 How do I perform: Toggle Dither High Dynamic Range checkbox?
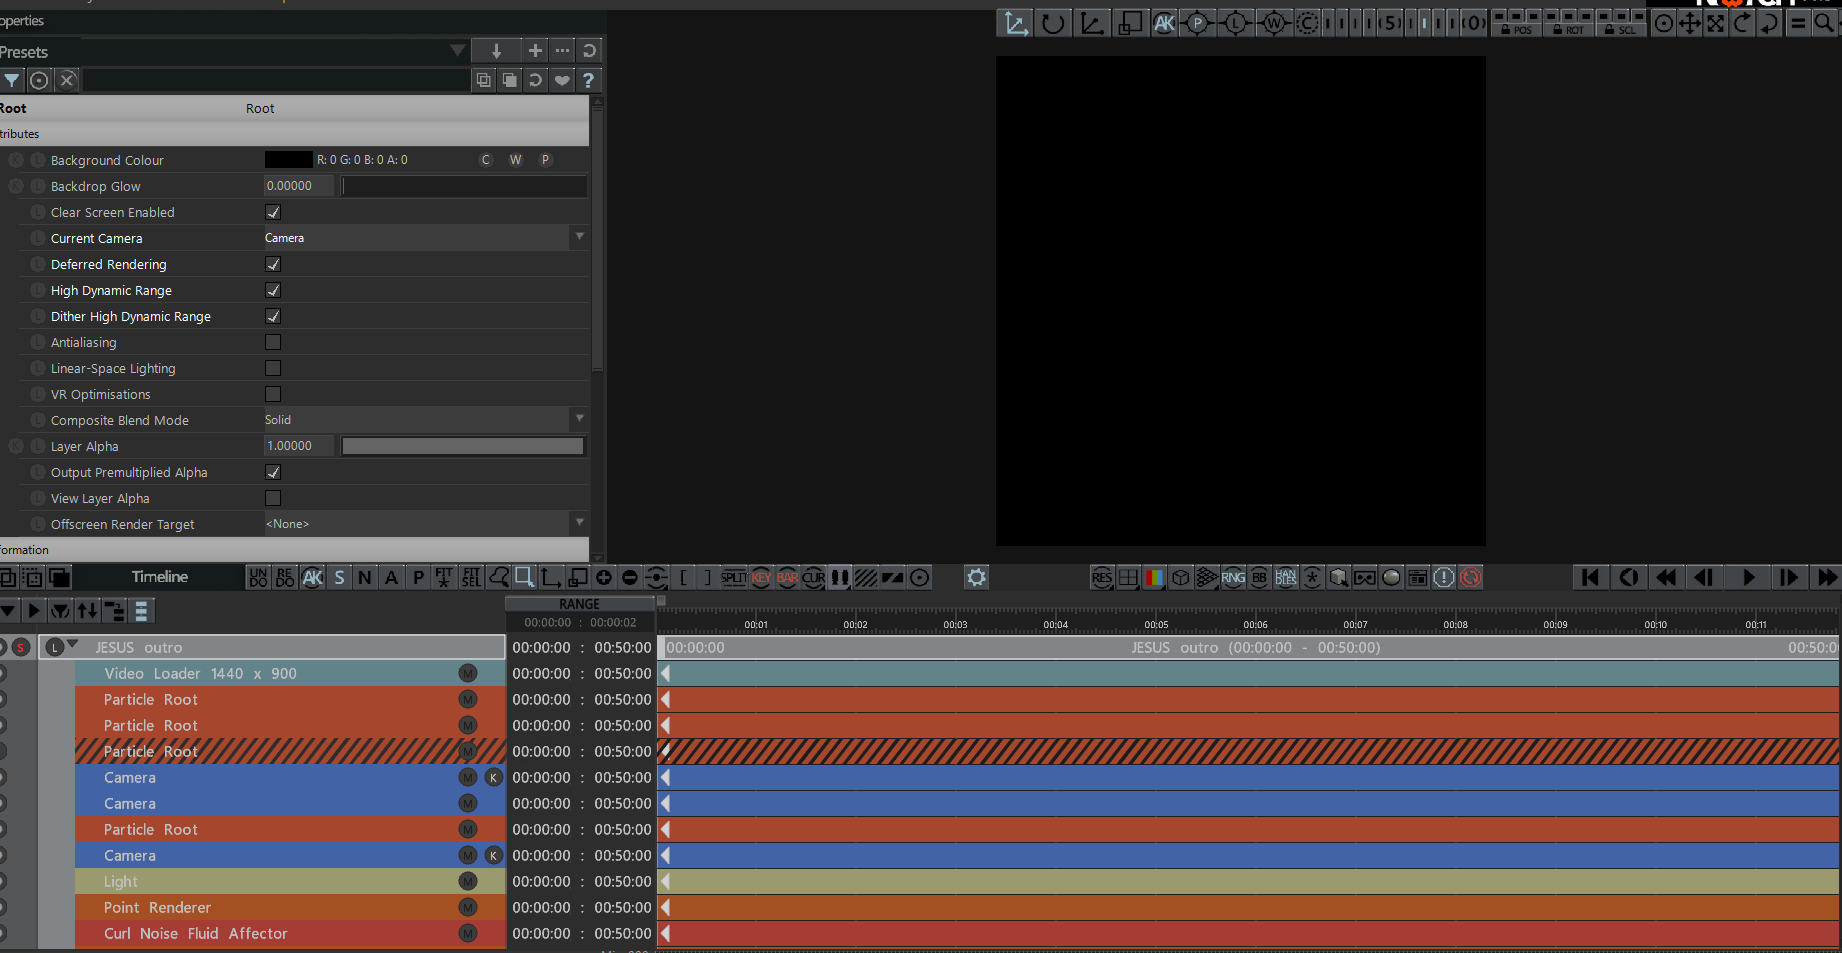(x=273, y=316)
